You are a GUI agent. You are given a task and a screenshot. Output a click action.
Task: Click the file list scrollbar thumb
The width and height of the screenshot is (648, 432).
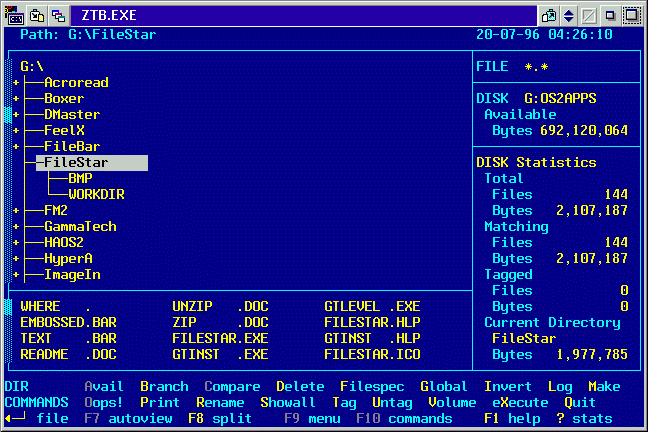8,307
